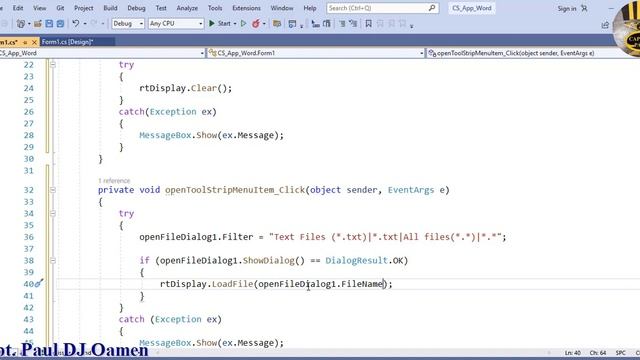
Task: Collapse the try block at line 34
Action: pos(53,213)
